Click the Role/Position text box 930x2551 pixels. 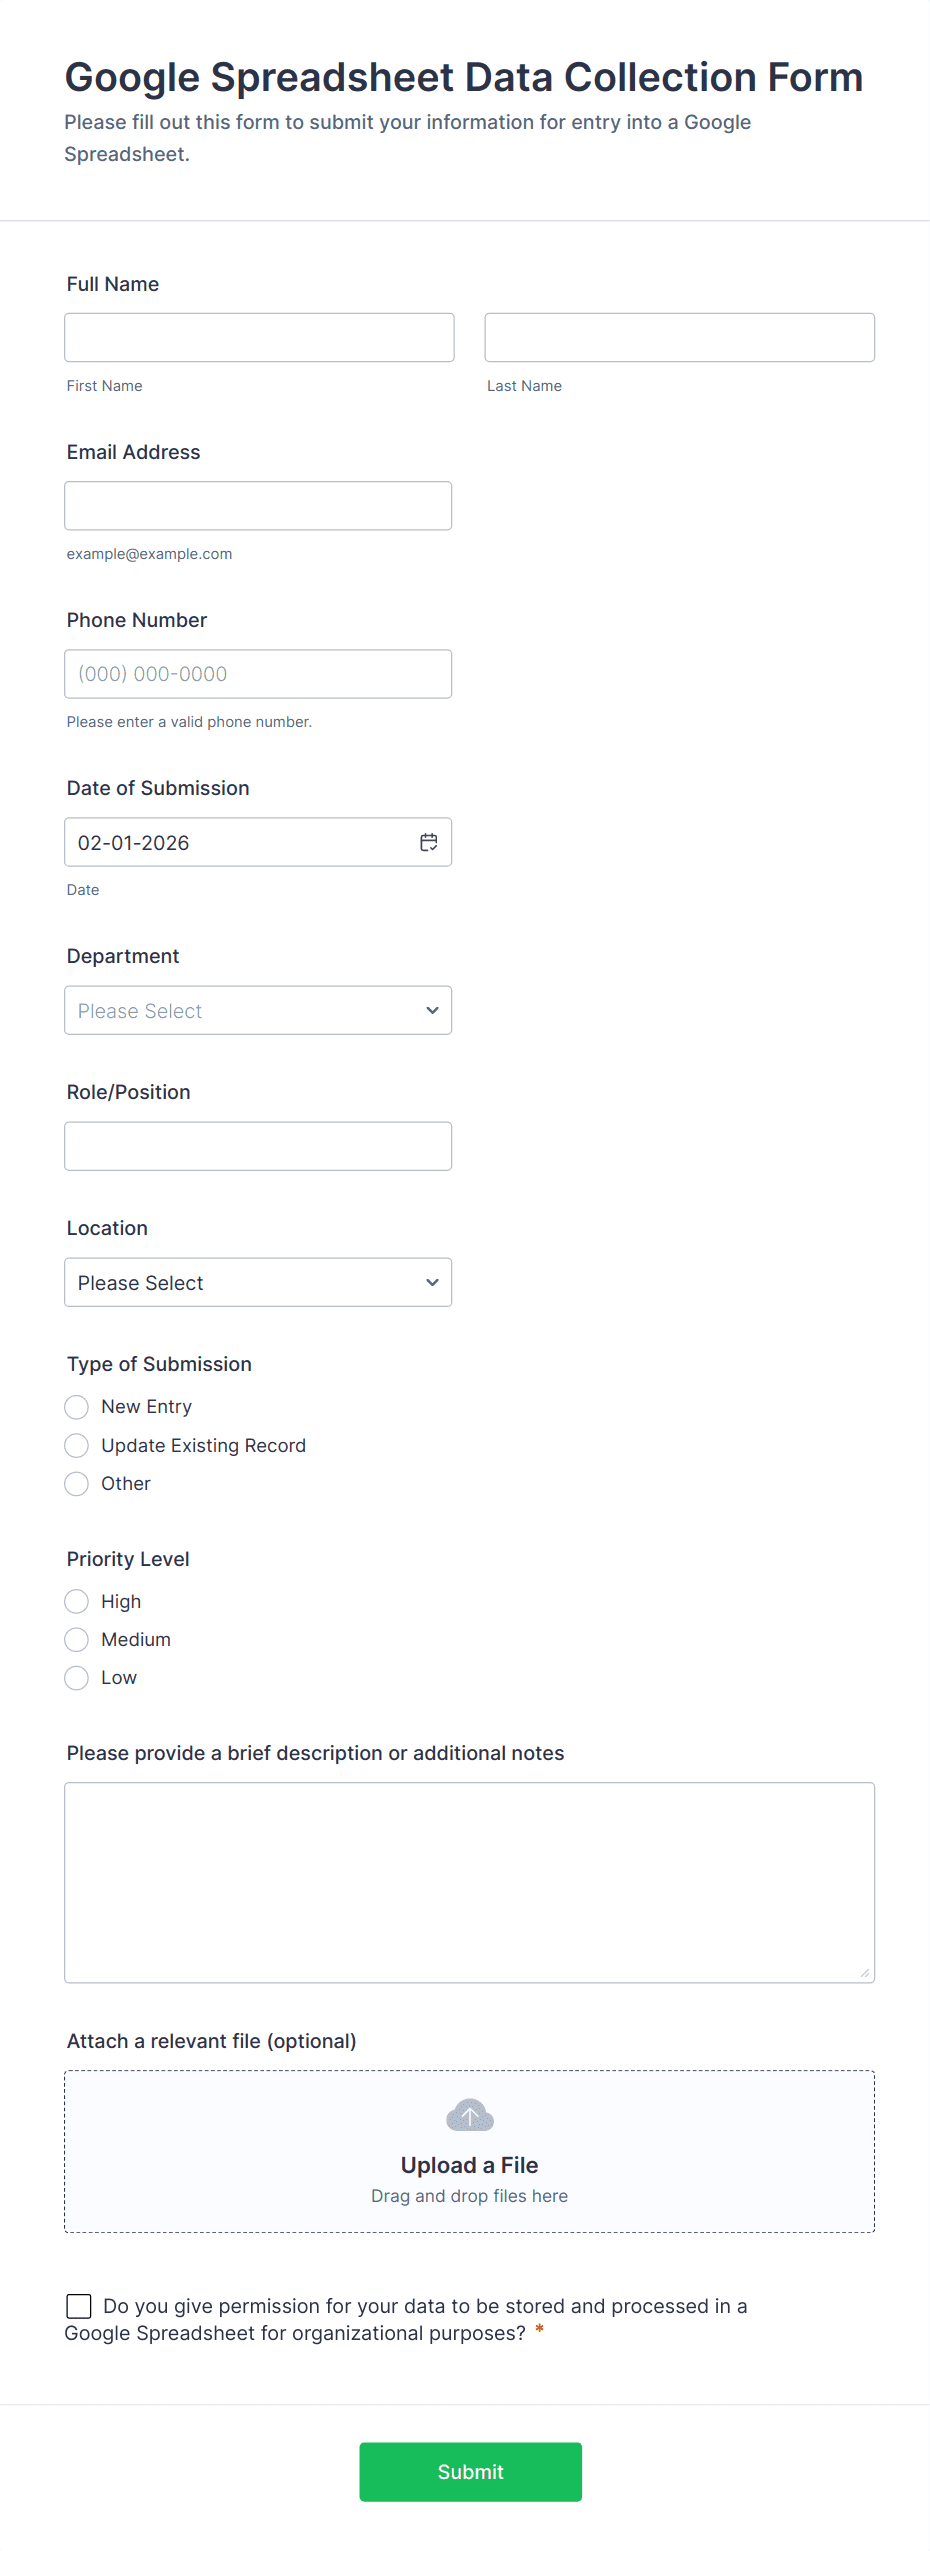258,1146
